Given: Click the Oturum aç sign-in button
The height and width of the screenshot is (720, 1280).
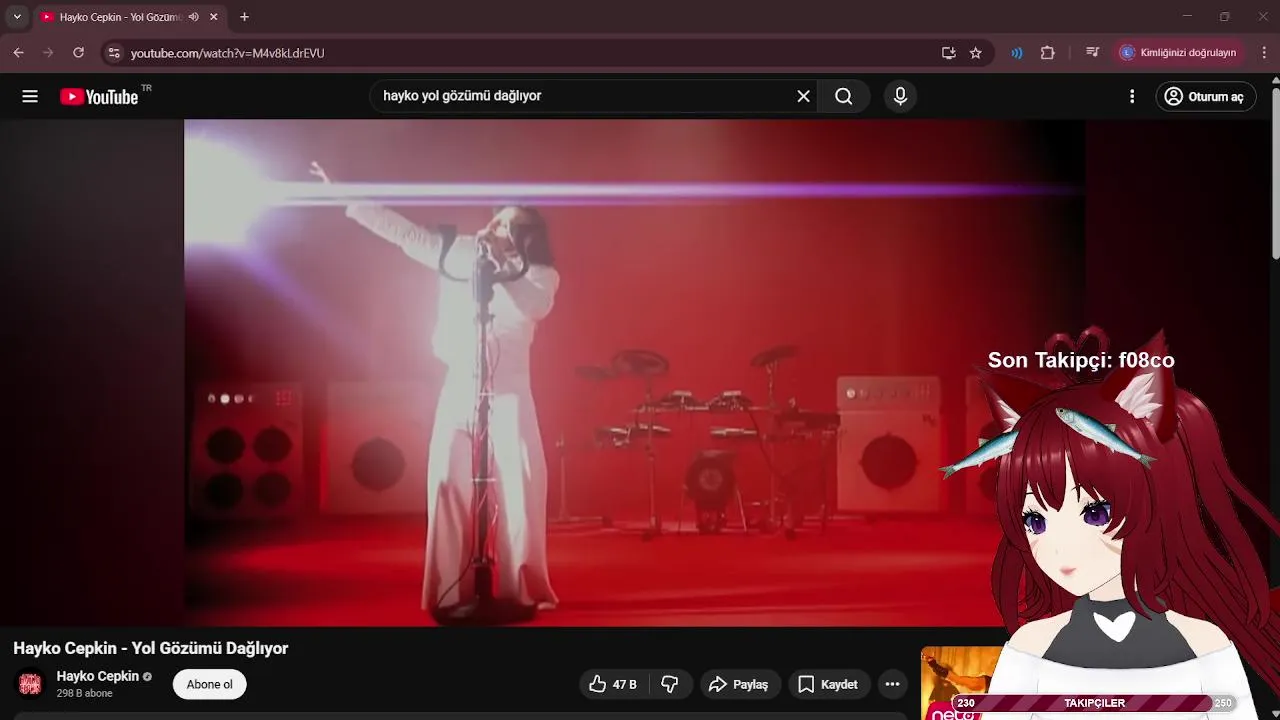Looking at the screenshot, I should 1206,96.
